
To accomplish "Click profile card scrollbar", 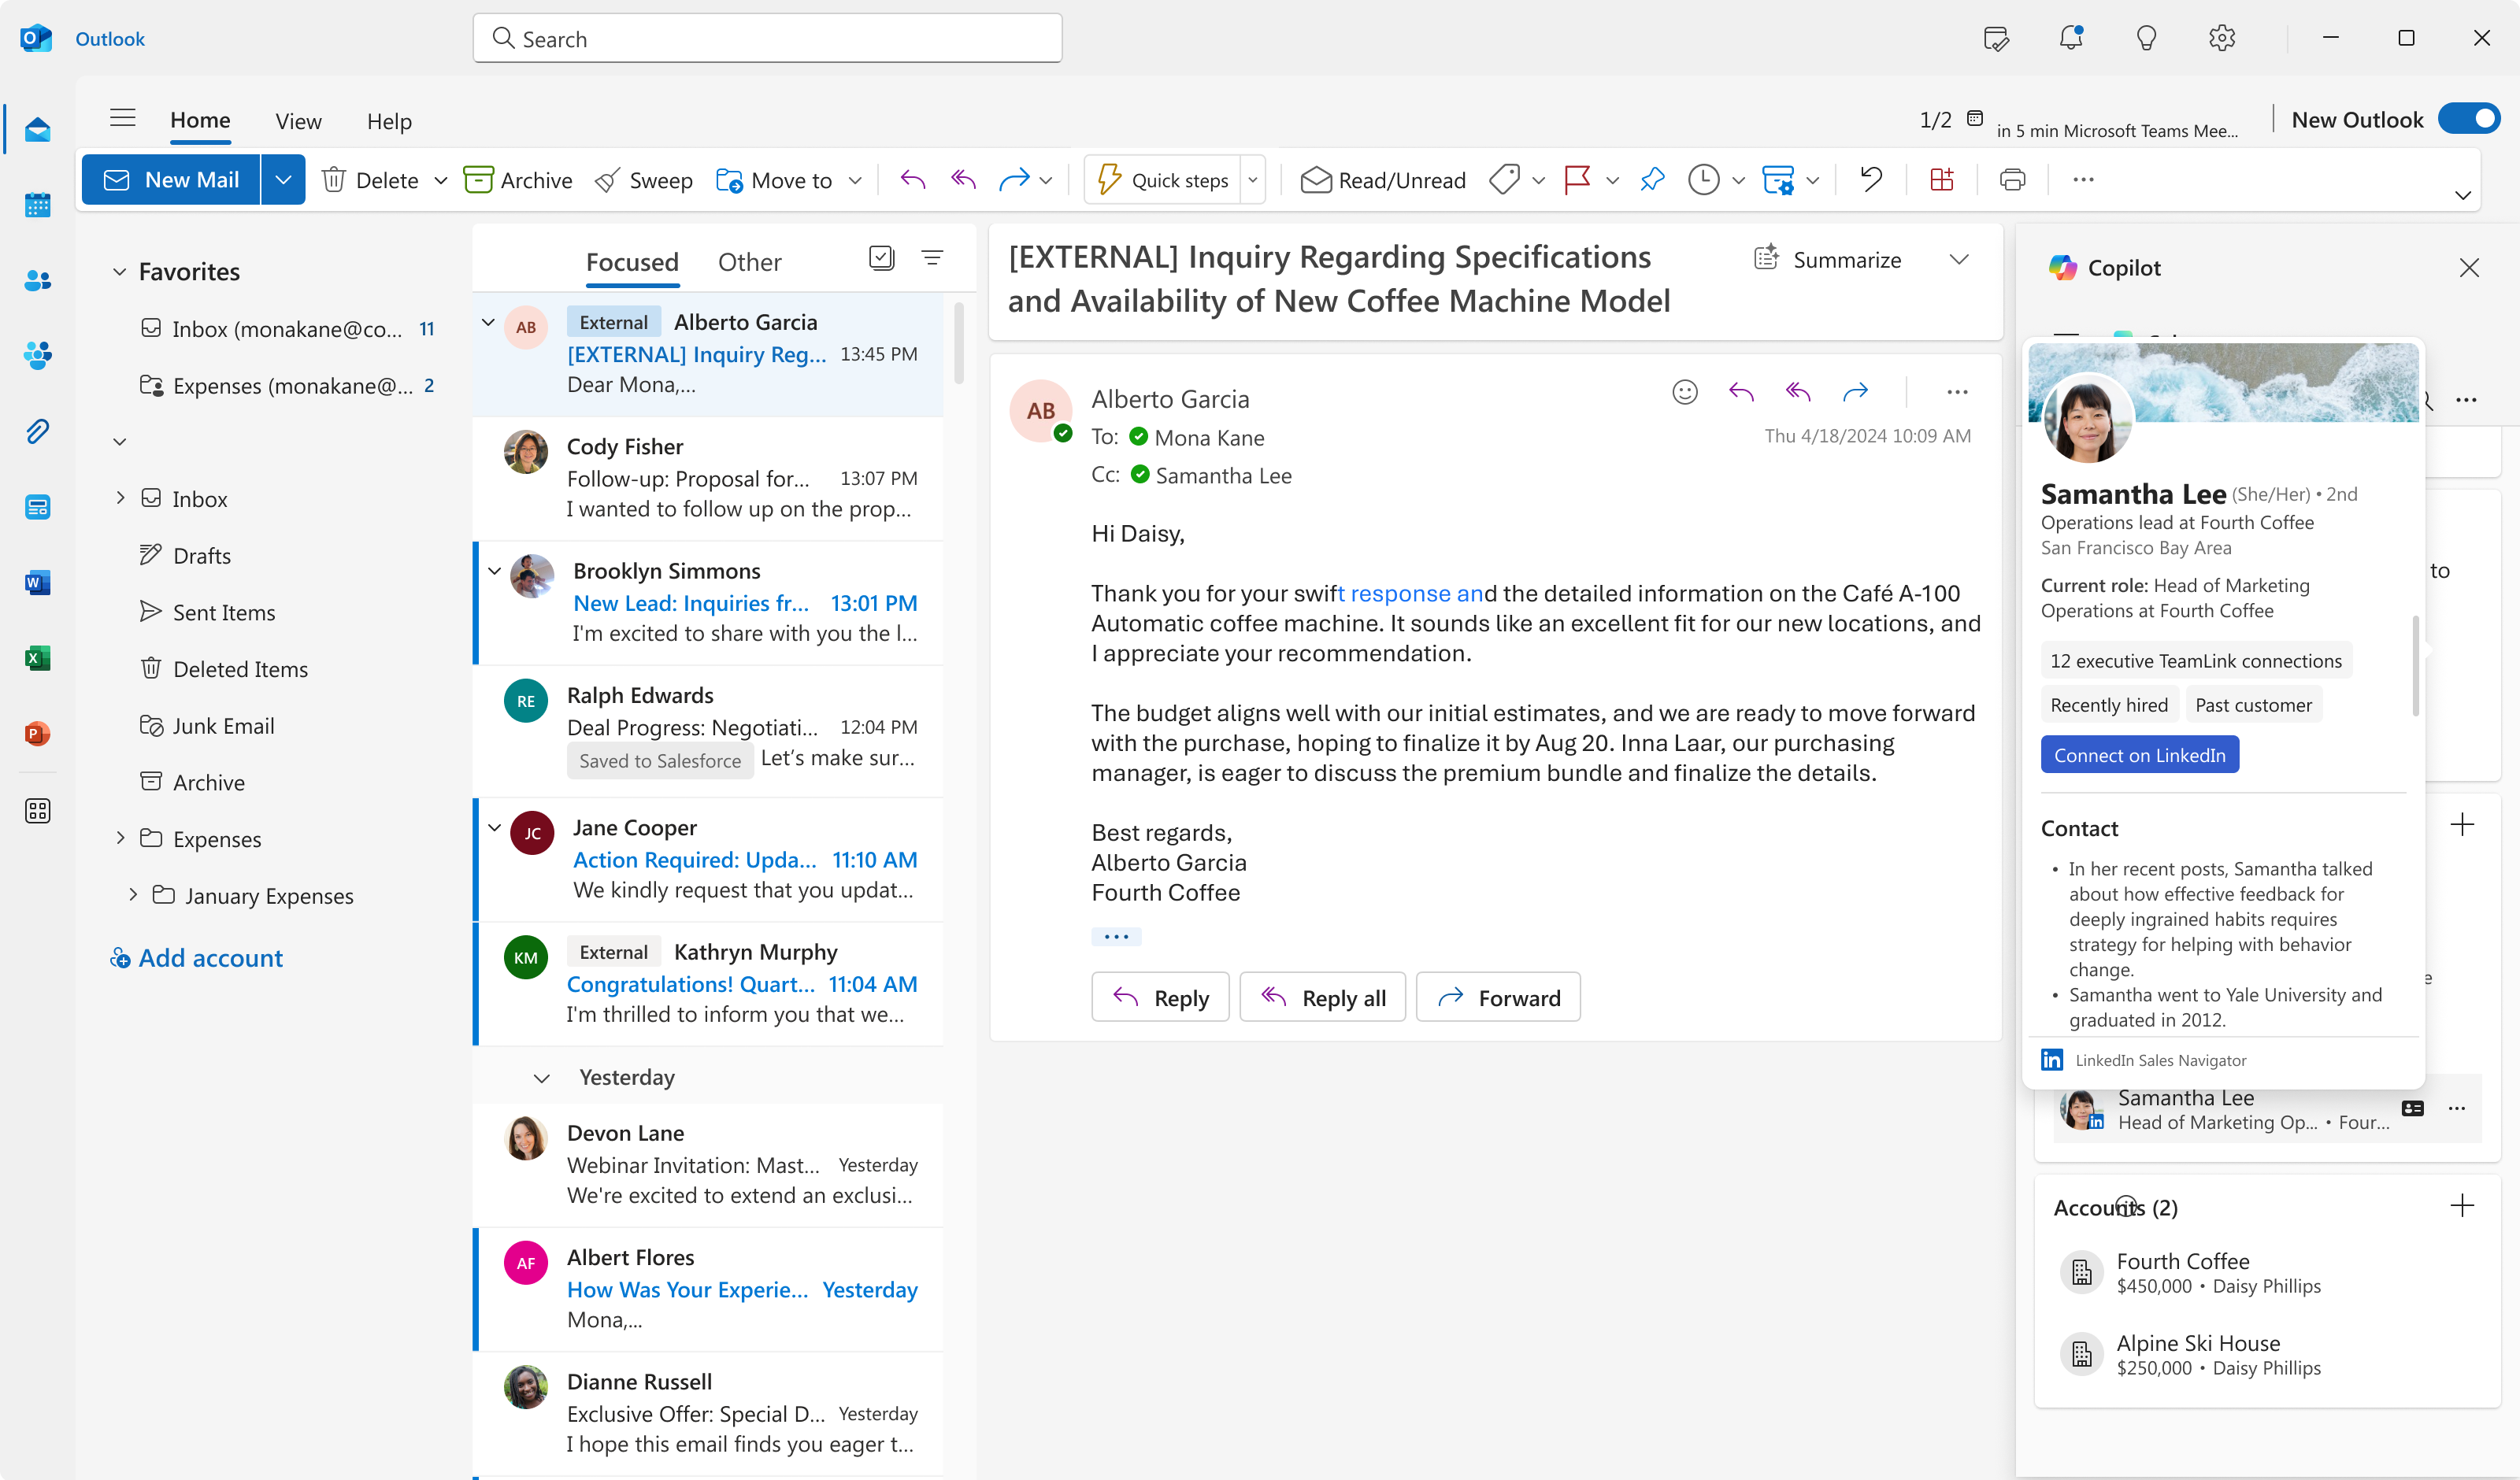I will pyautogui.click(x=2416, y=666).
